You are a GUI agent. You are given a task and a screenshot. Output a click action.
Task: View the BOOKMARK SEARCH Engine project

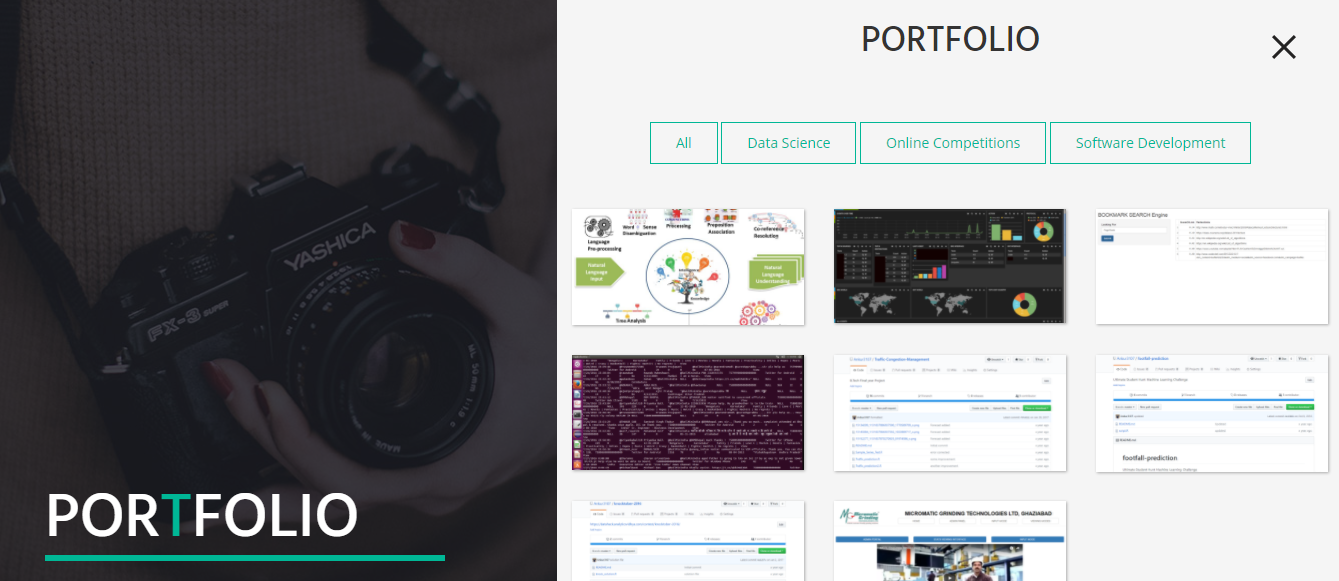(x=1211, y=266)
